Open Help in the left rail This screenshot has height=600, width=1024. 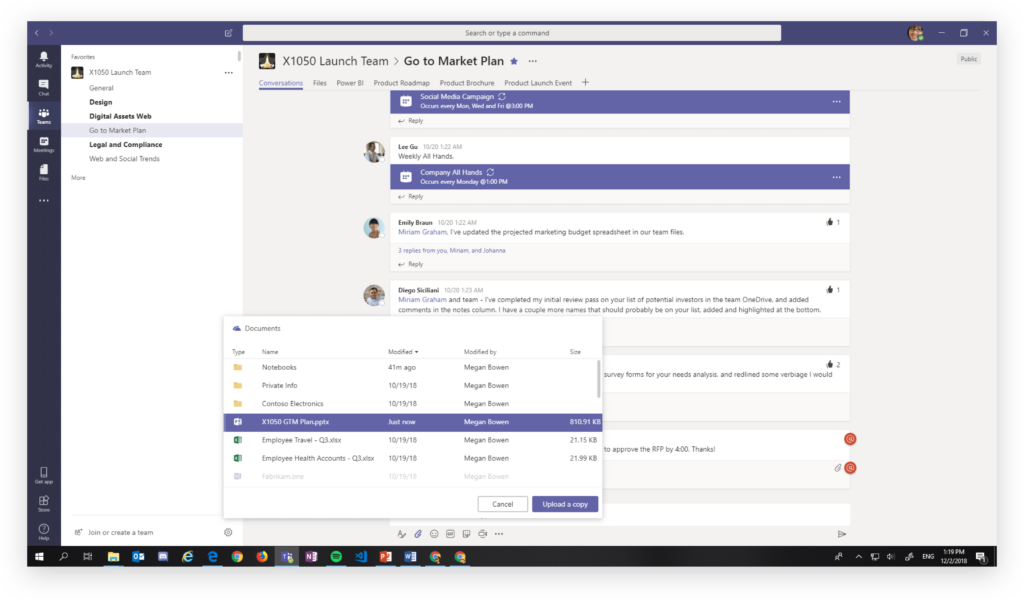[x=44, y=531]
